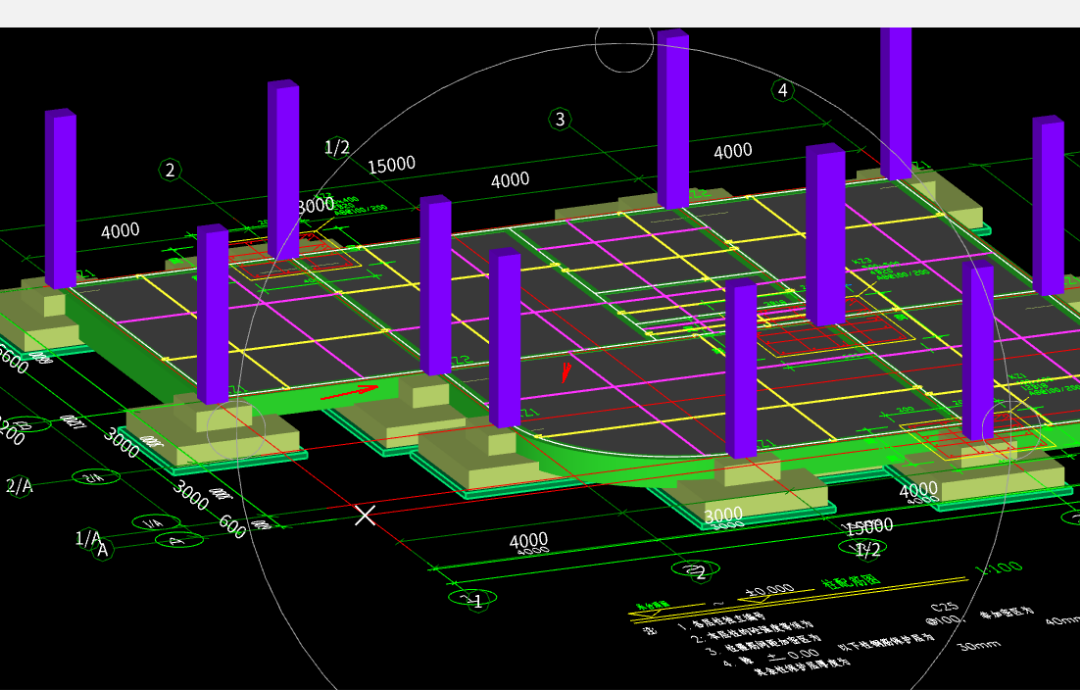Select the 4000 dimension between axis labels 3 and 4
1080x690 pixels.
click(732, 151)
